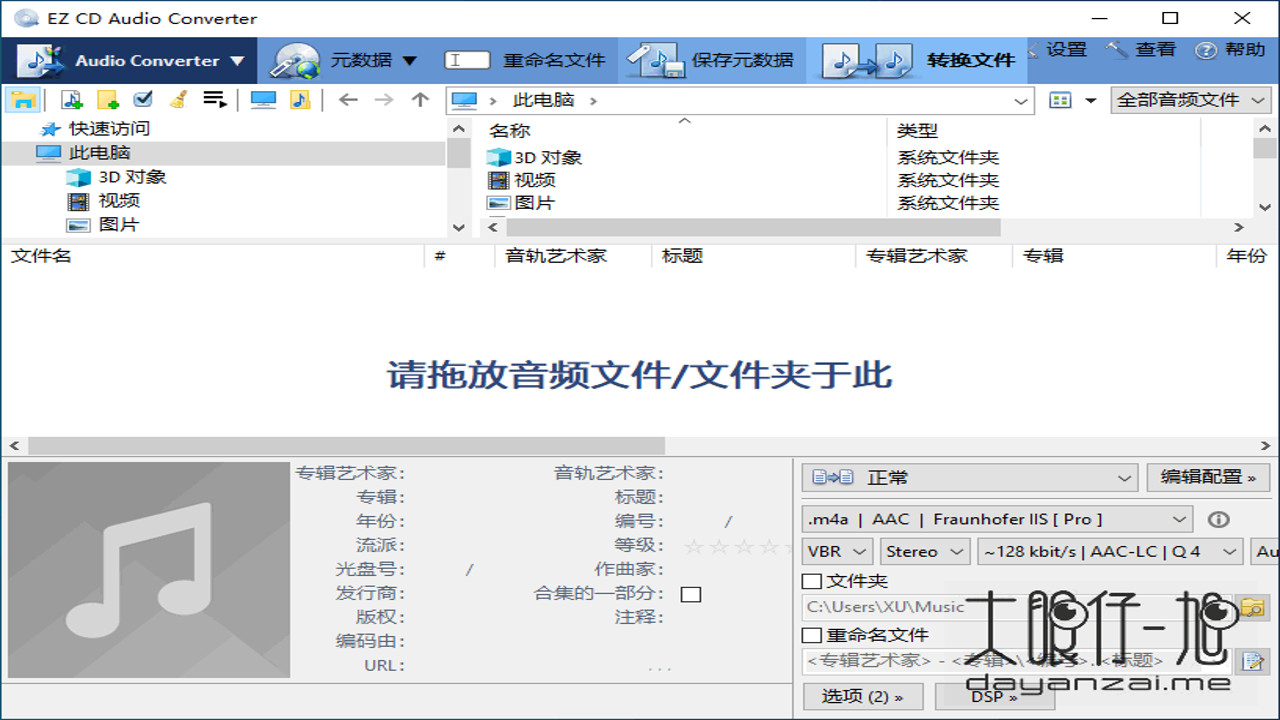Viewport: 1280px width, 720px height.
Task: Click the 专辑艺术家 column header
Action: [x=917, y=256]
